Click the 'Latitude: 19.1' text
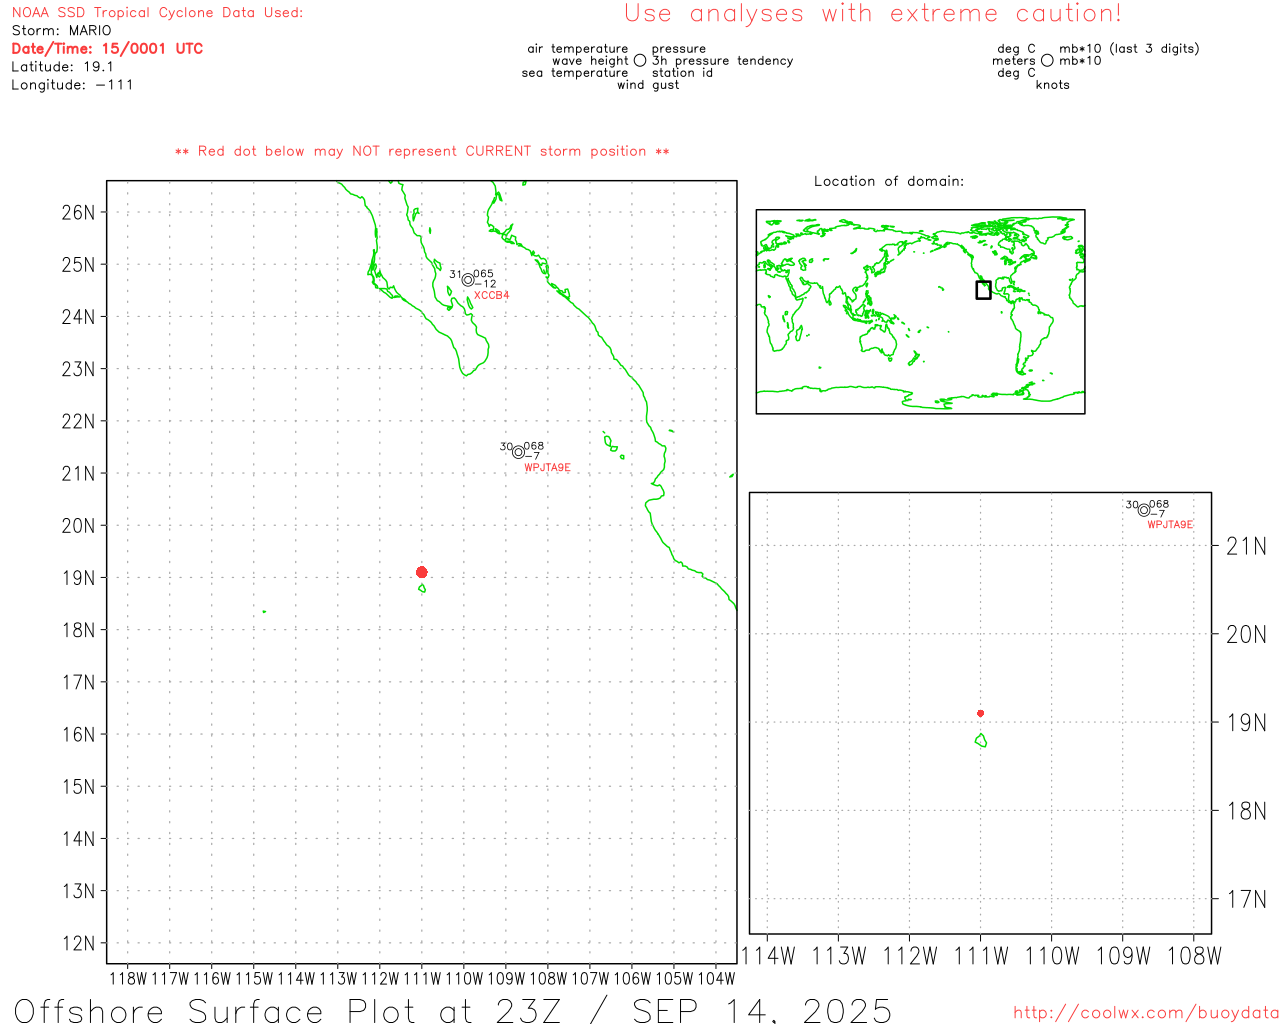The image size is (1280, 1024). [x=62, y=67]
